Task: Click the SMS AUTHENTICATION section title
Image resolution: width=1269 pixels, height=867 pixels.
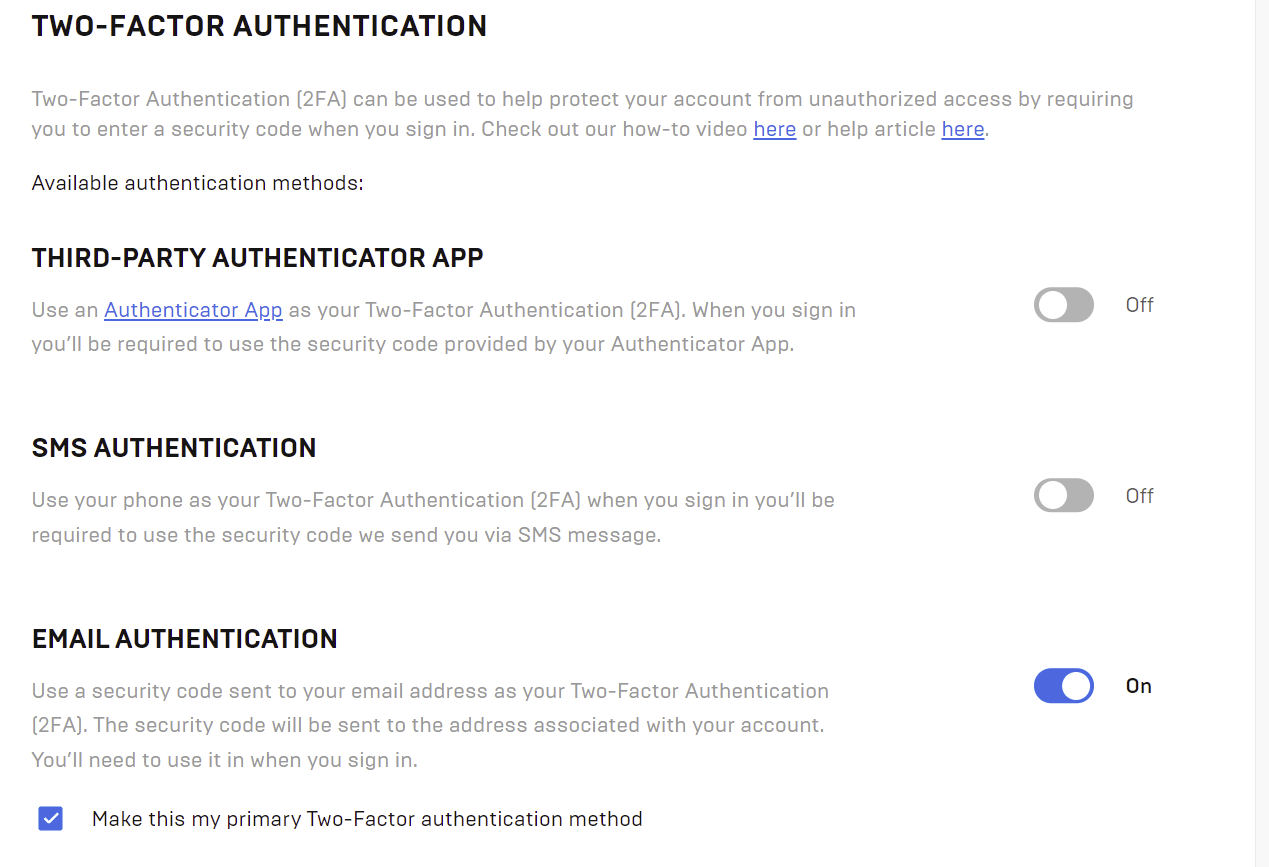Action: coord(173,448)
